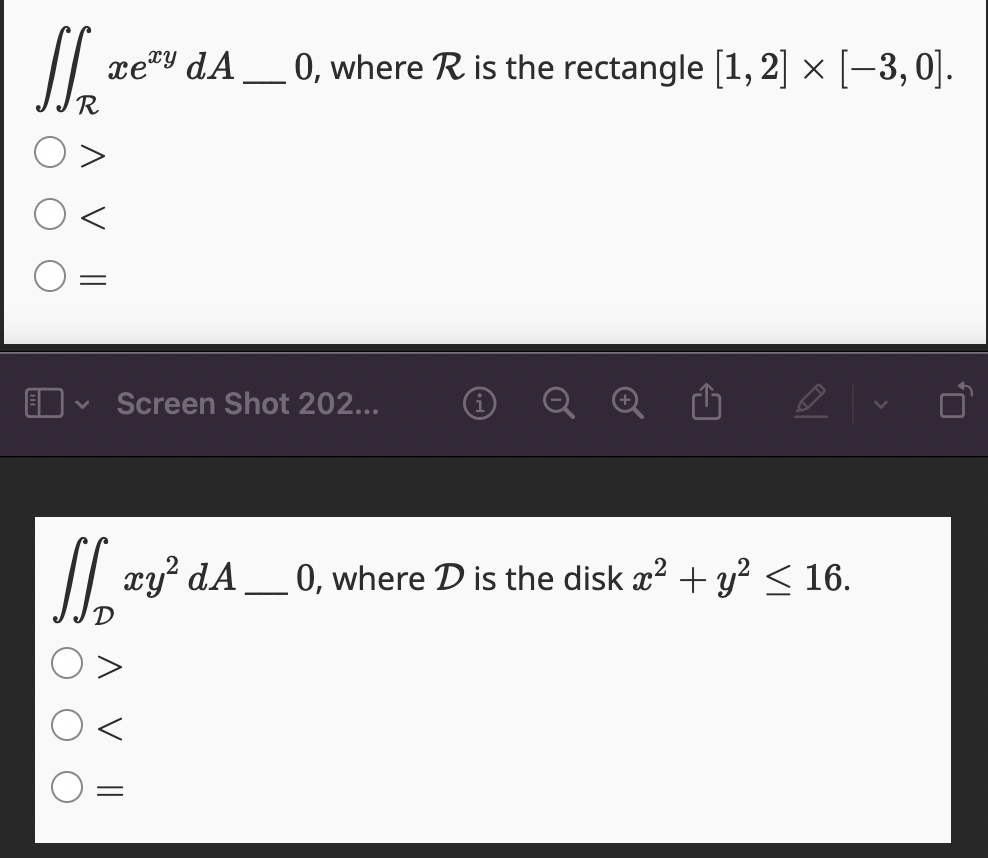Click the circled info badge in the toolbar
Screen dimensions: 988x858
(479, 403)
